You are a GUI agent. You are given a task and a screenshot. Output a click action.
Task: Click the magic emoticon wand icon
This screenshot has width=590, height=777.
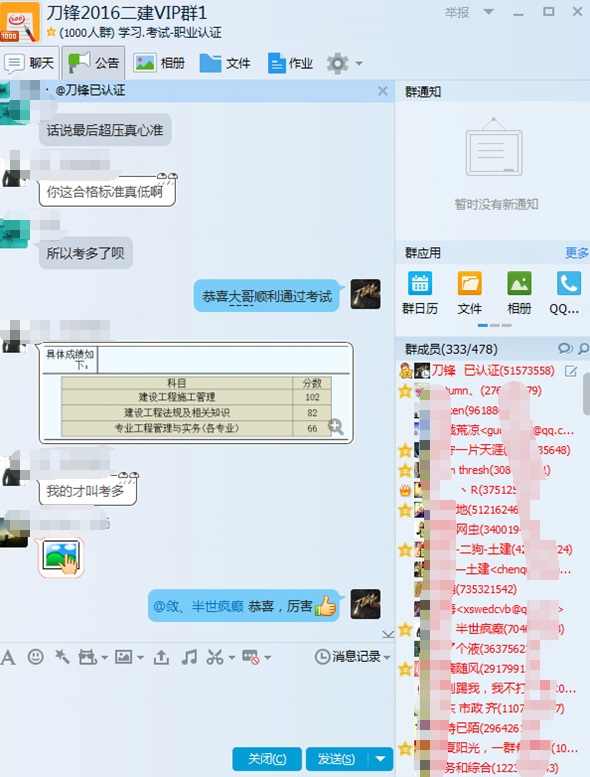pyautogui.click(x=62, y=657)
